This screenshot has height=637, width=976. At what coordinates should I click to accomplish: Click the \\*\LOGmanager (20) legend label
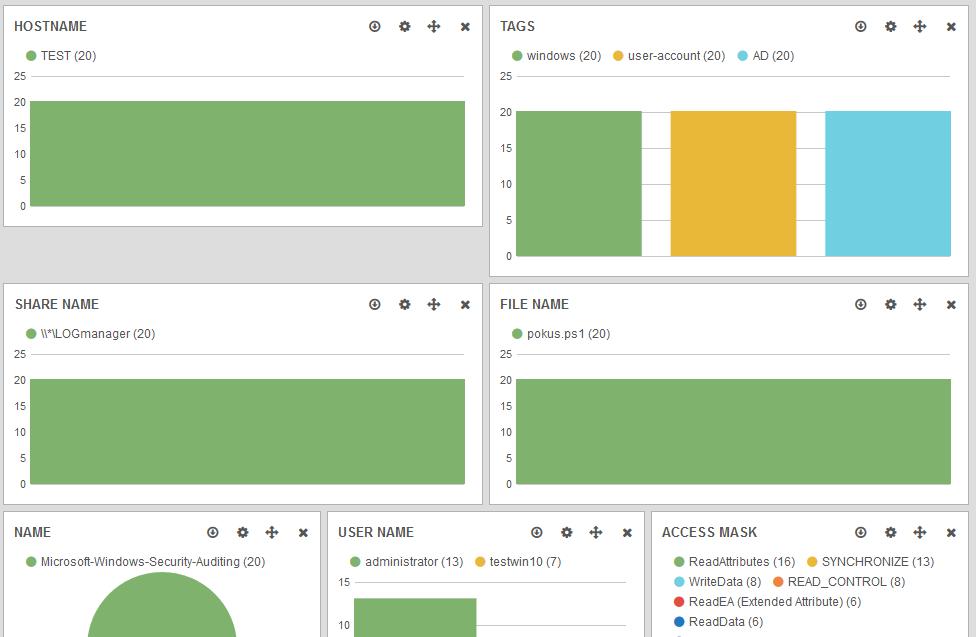[x=98, y=334]
